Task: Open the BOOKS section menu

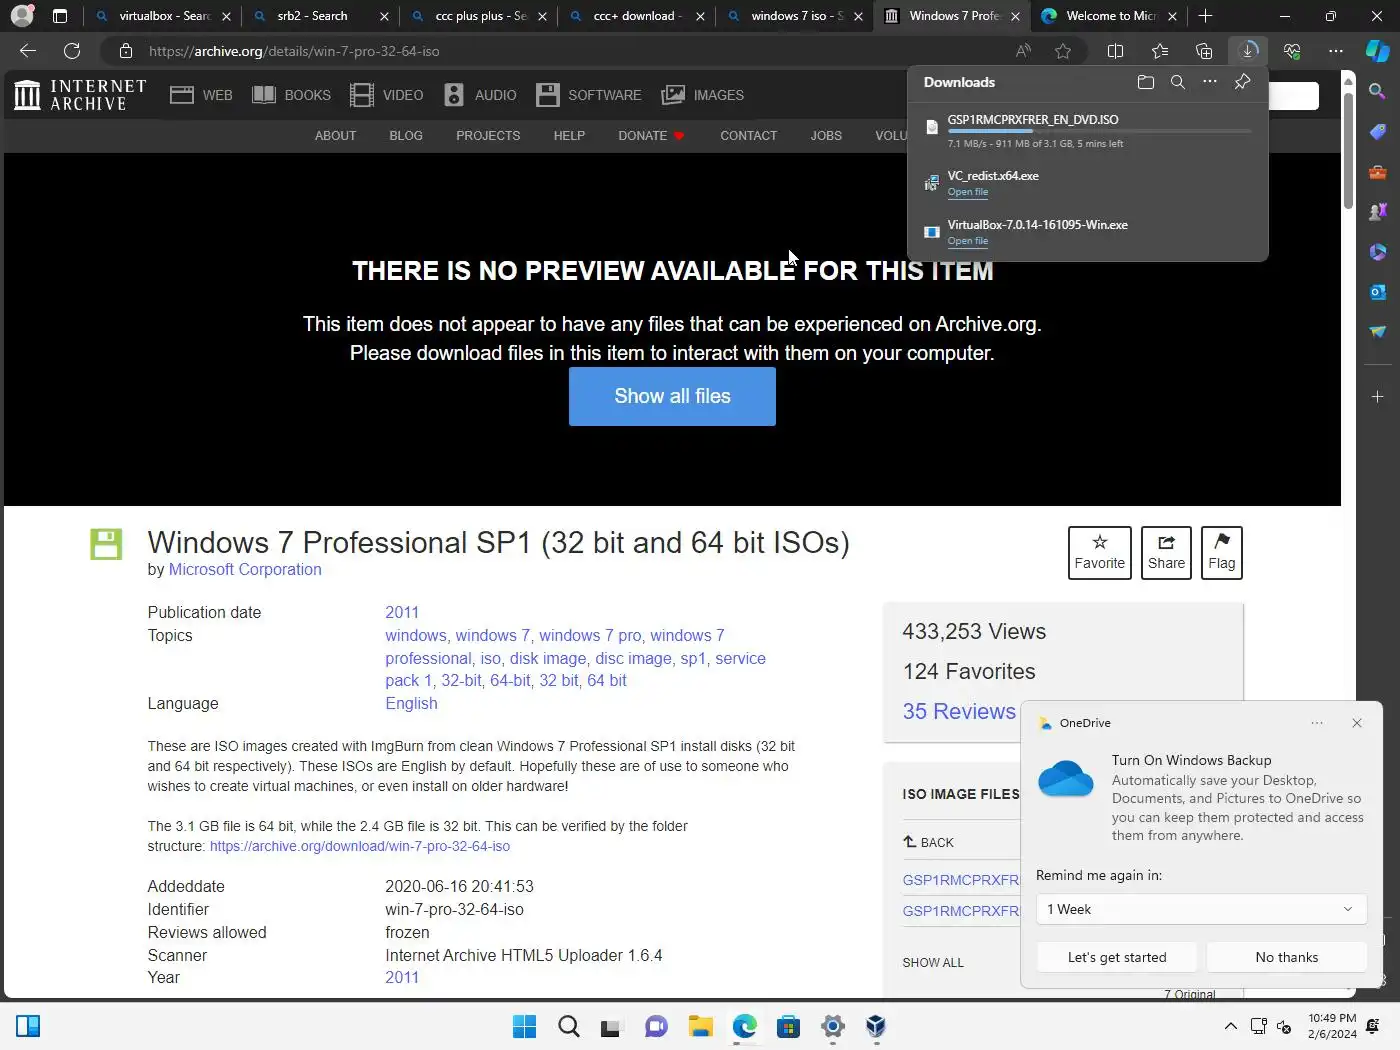Action: pos(291,95)
